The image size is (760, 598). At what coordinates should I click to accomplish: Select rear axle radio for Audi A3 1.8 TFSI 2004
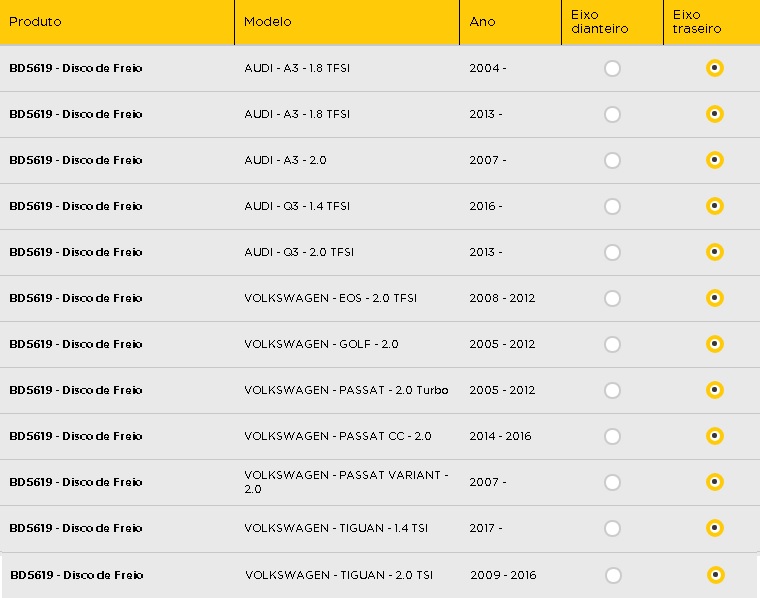coord(714,68)
